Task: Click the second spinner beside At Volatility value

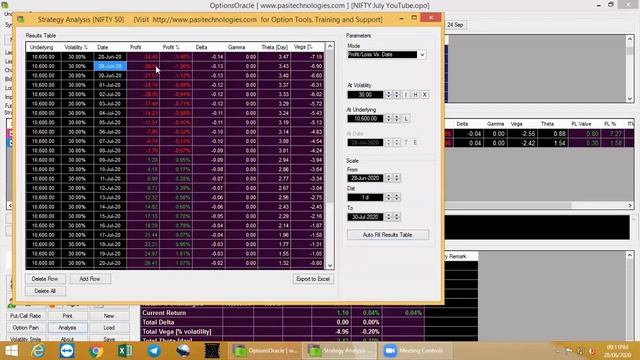Action: [x=396, y=95]
